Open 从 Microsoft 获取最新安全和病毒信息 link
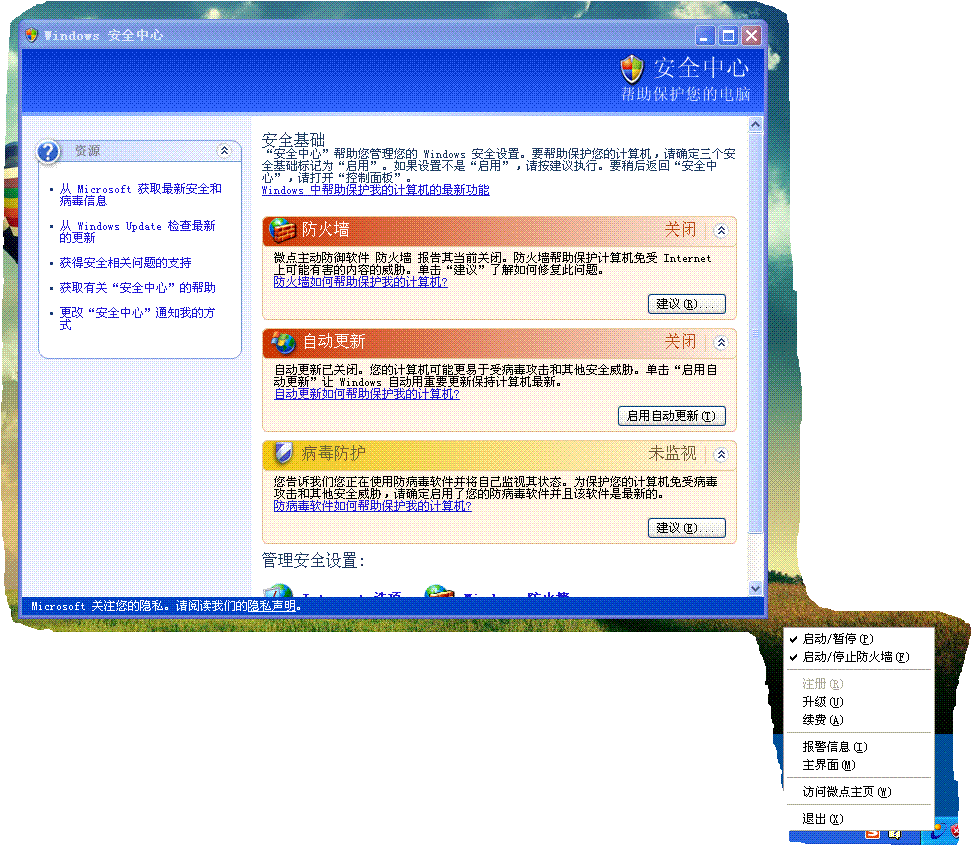Image resolution: width=973 pixels, height=846 pixels. coord(140,195)
